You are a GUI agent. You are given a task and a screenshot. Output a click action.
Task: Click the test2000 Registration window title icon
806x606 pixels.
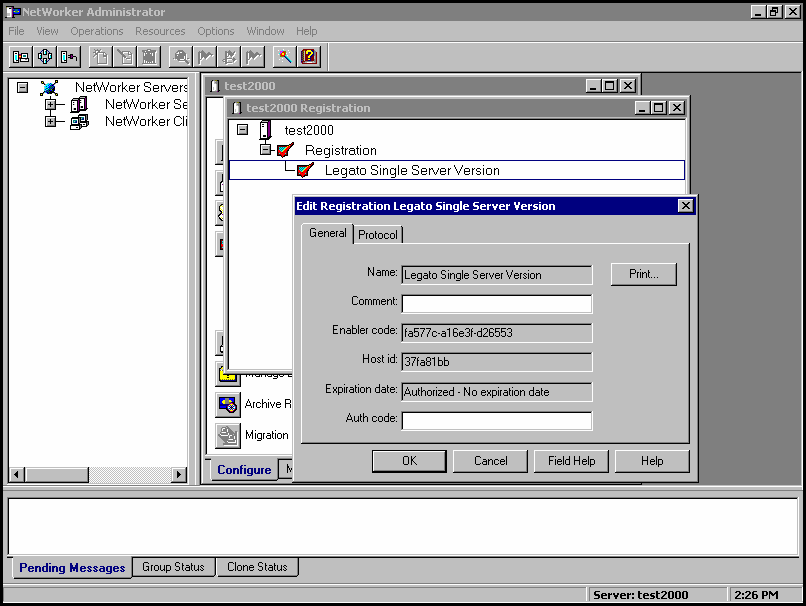pyautogui.click(x=236, y=108)
